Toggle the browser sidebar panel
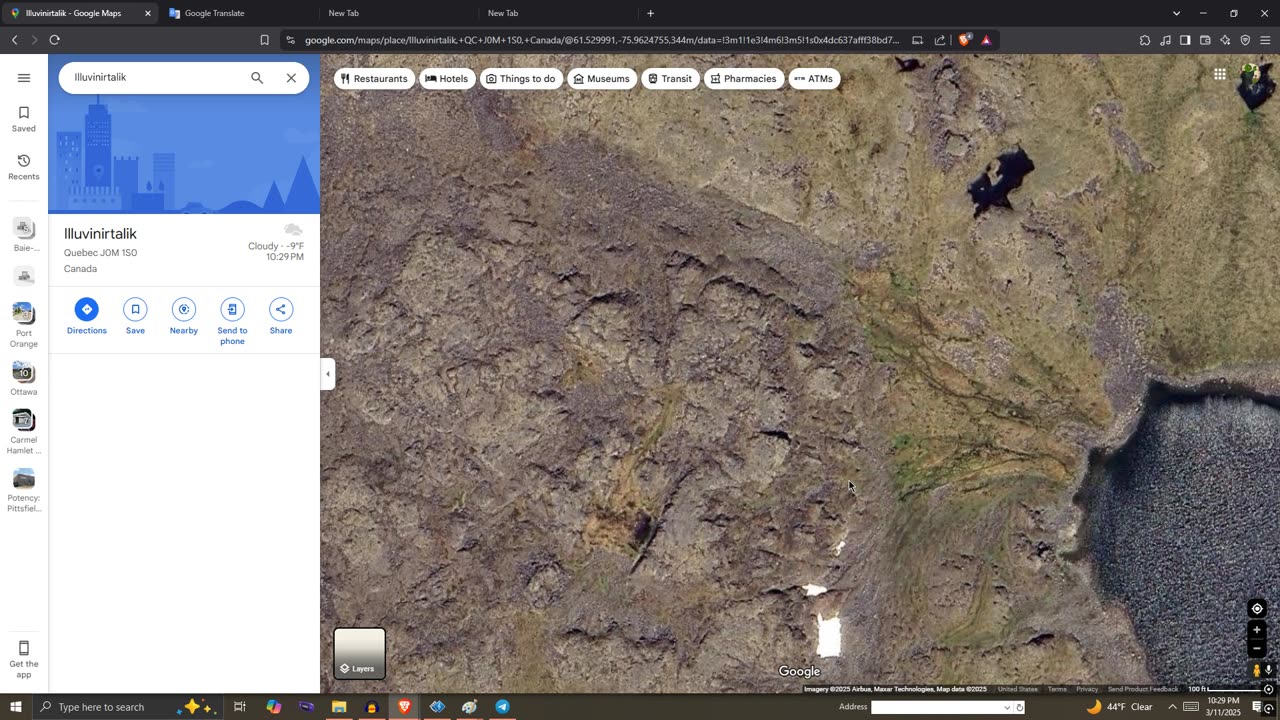 (x=1185, y=40)
